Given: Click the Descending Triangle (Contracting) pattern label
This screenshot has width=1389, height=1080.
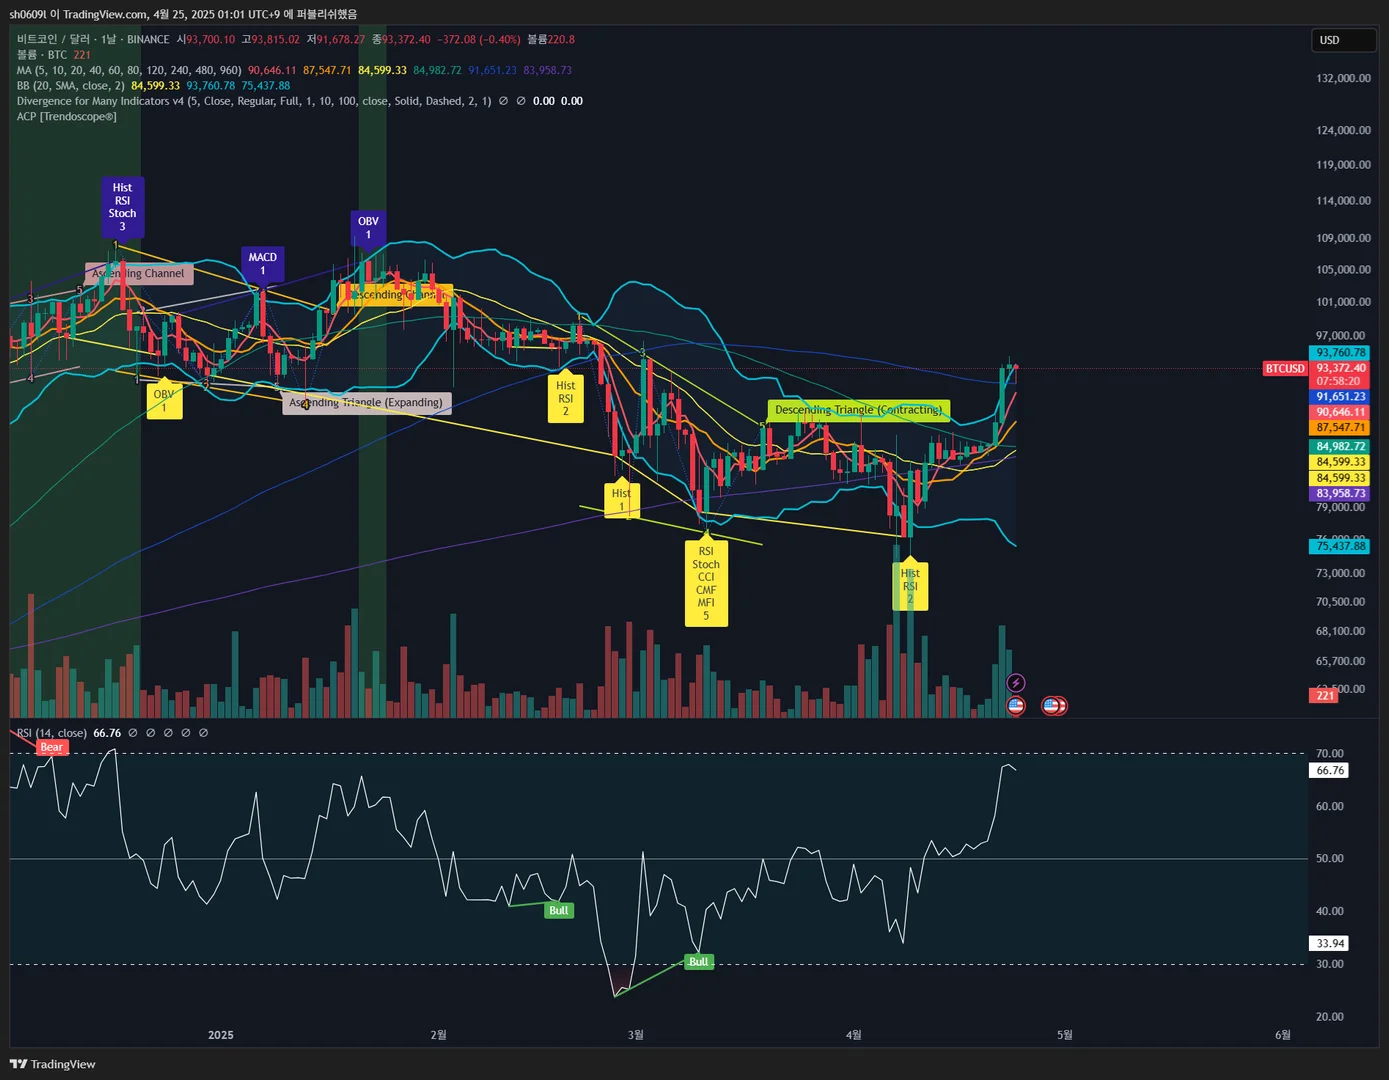Looking at the screenshot, I should click(859, 410).
